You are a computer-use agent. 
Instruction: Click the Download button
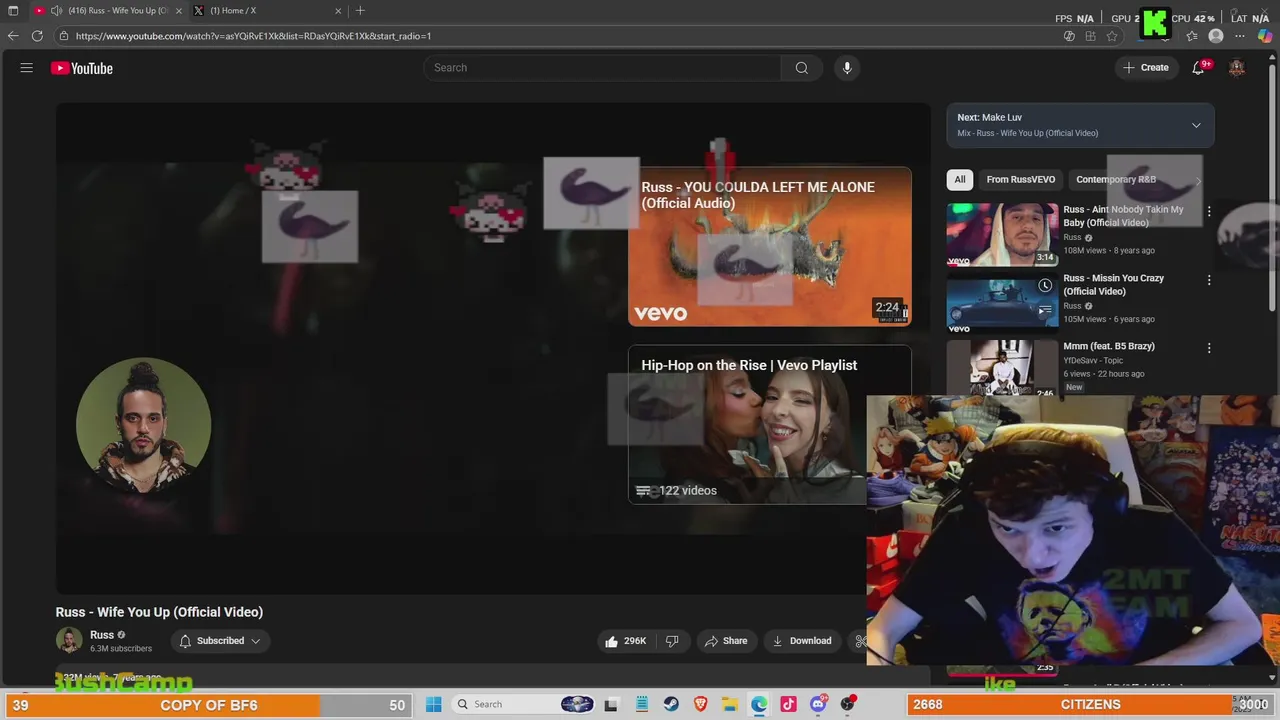801,641
